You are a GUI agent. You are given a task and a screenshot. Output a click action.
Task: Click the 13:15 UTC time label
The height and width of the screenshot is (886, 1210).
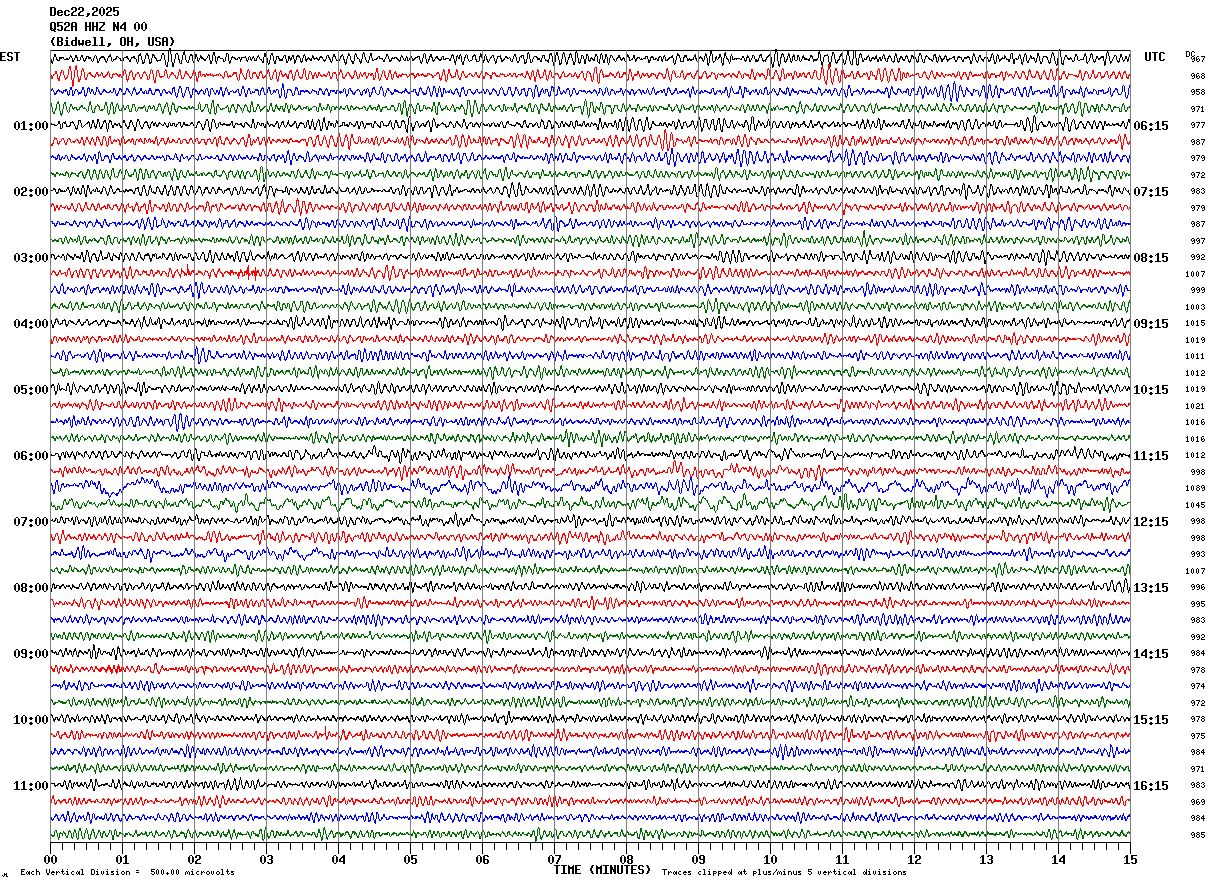[1151, 588]
